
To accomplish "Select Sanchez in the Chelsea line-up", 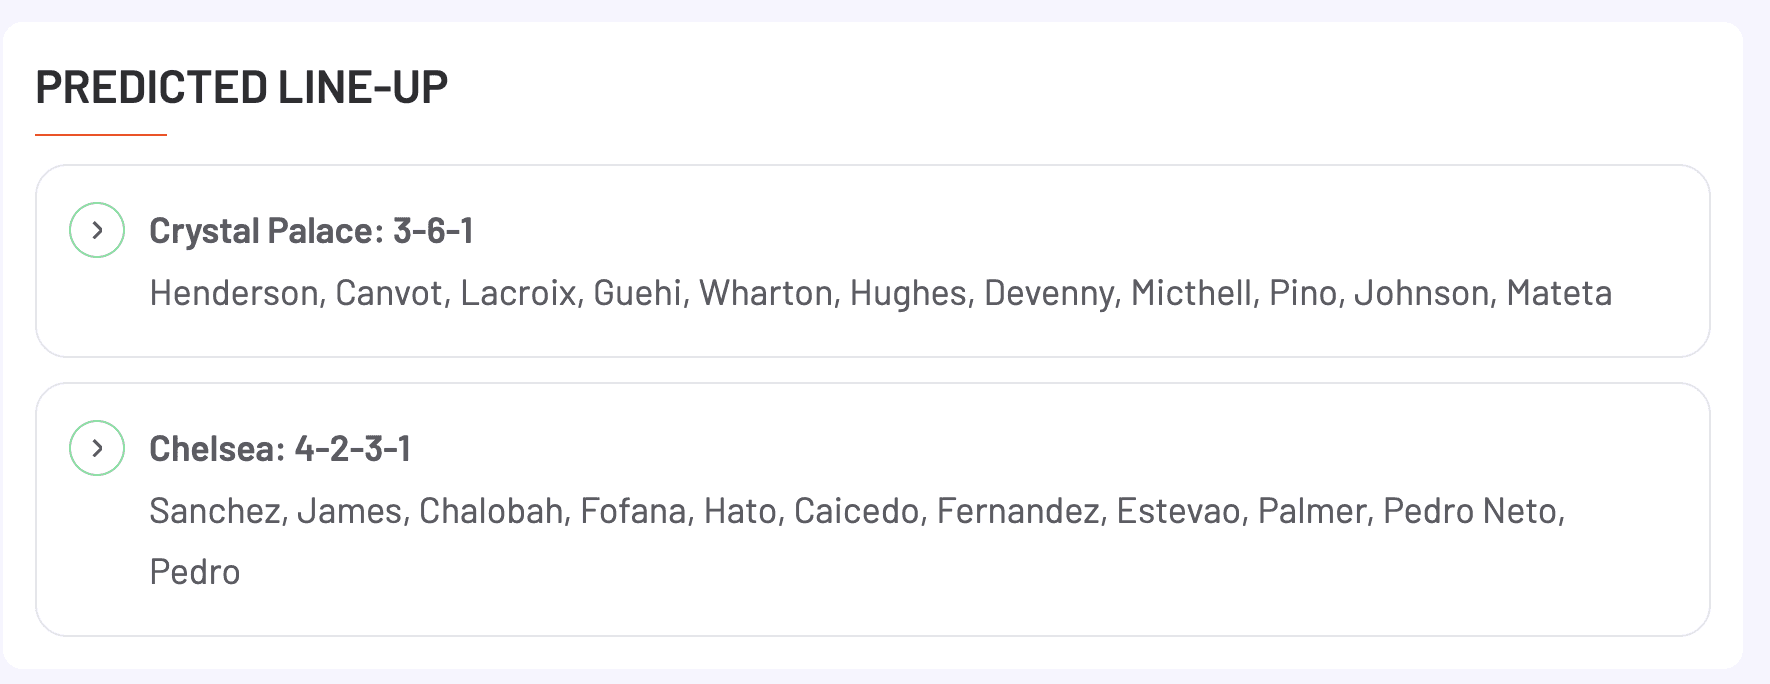I will click(215, 511).
